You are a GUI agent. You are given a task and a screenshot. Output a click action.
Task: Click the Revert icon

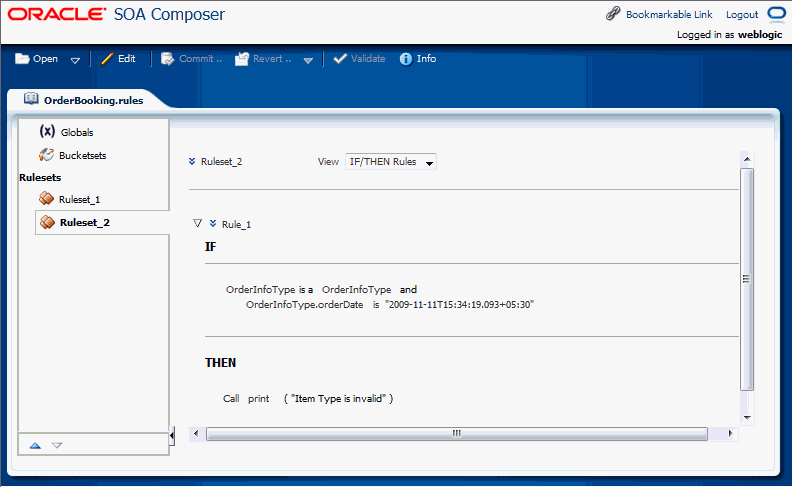pyautogui.click(x=242, y=59)
